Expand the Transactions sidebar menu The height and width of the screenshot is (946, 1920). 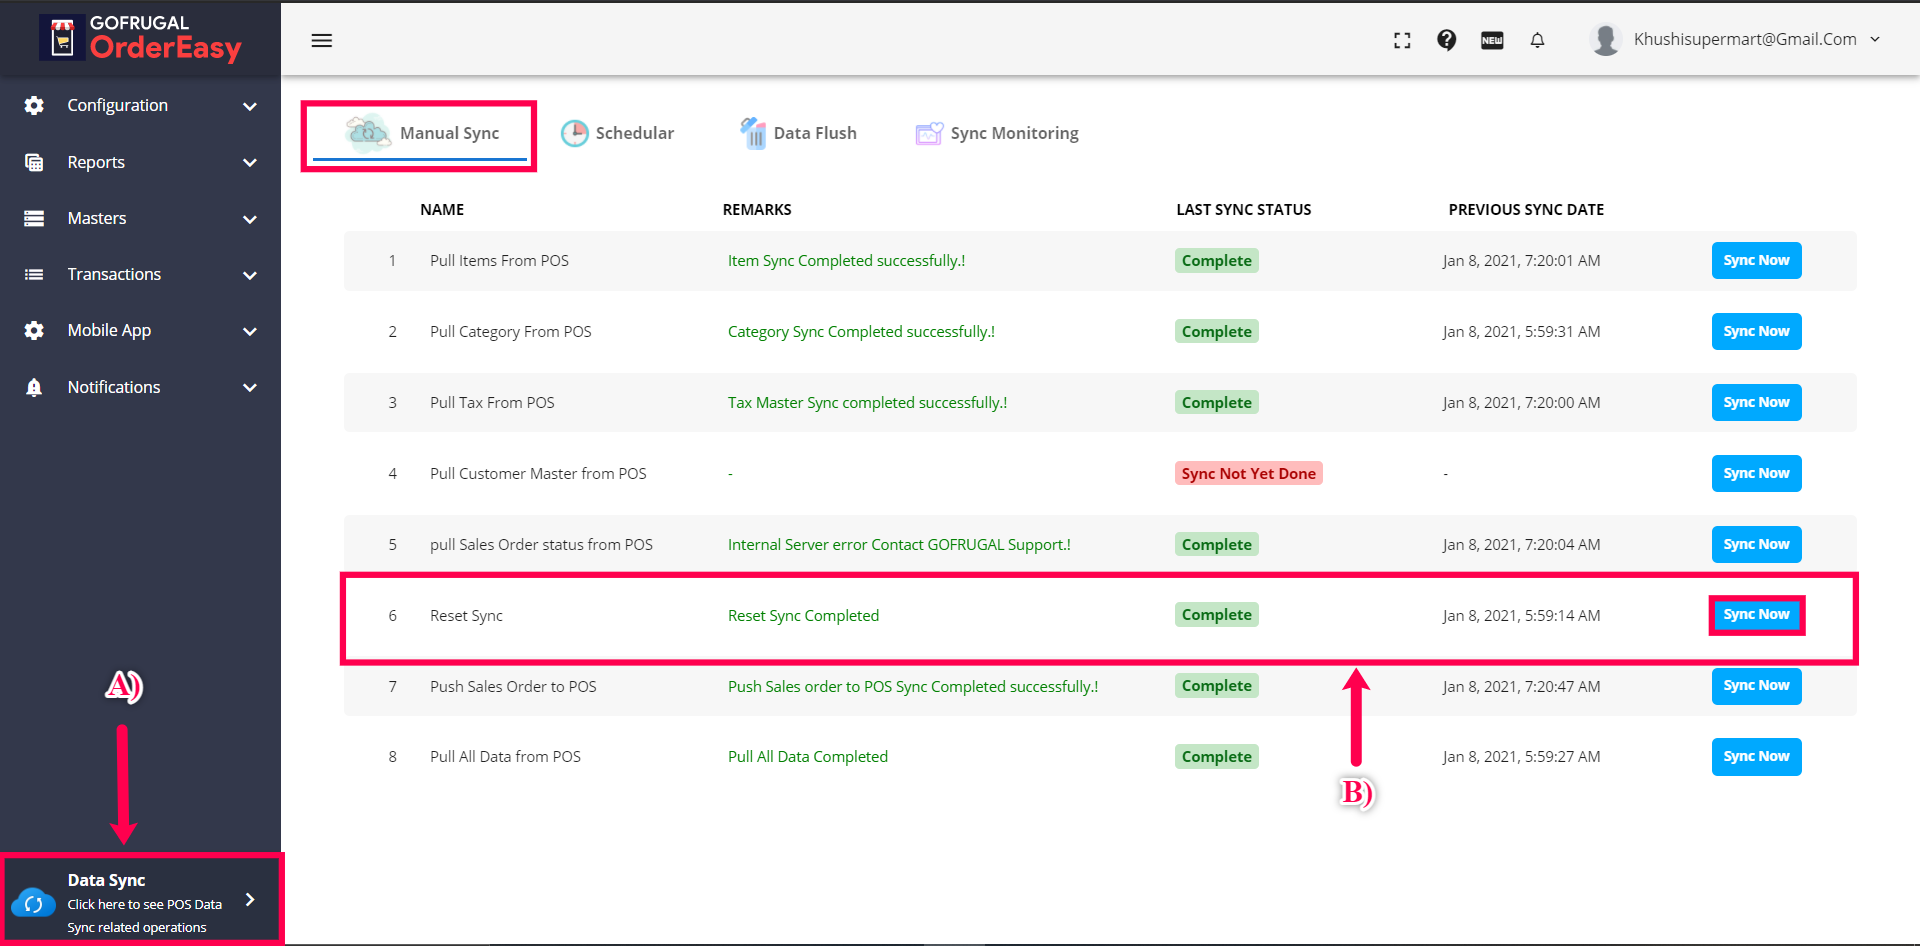pos(140,274)
